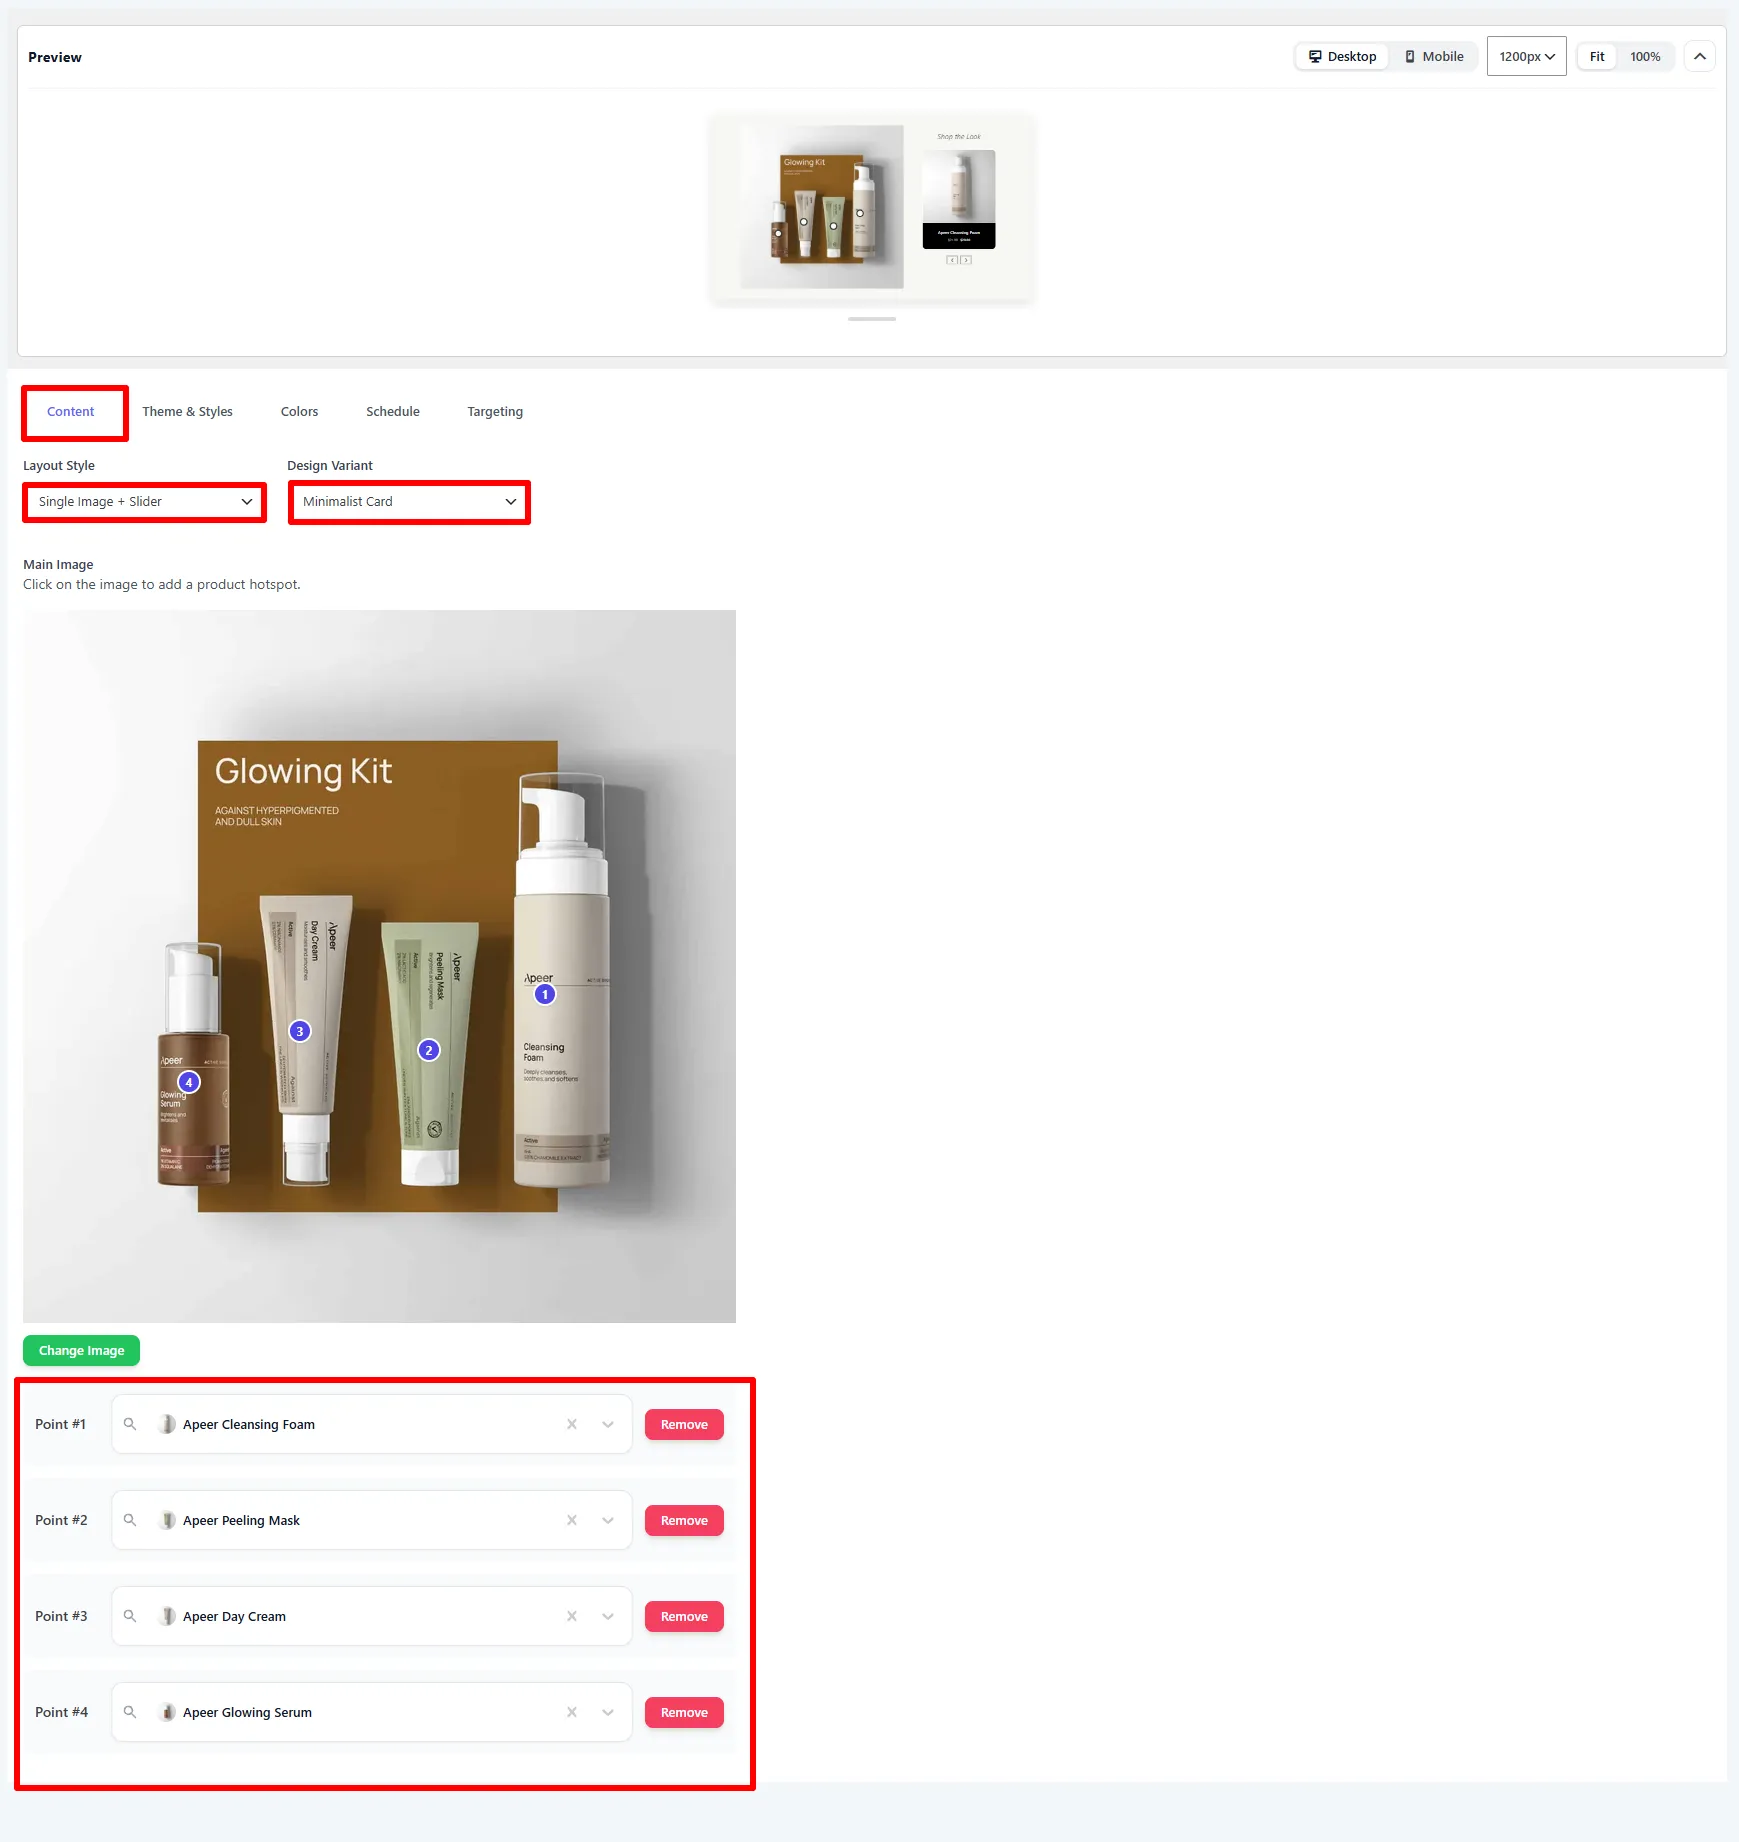Screen dimensions: 1739x1842
Task: Collapse the Preview panel with chevron
Action: [1700, 57]
